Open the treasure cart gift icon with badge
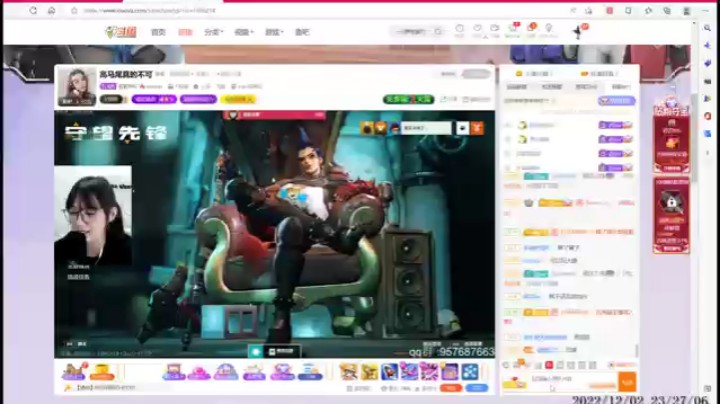 pyautogui.click(x=74, y=371)
